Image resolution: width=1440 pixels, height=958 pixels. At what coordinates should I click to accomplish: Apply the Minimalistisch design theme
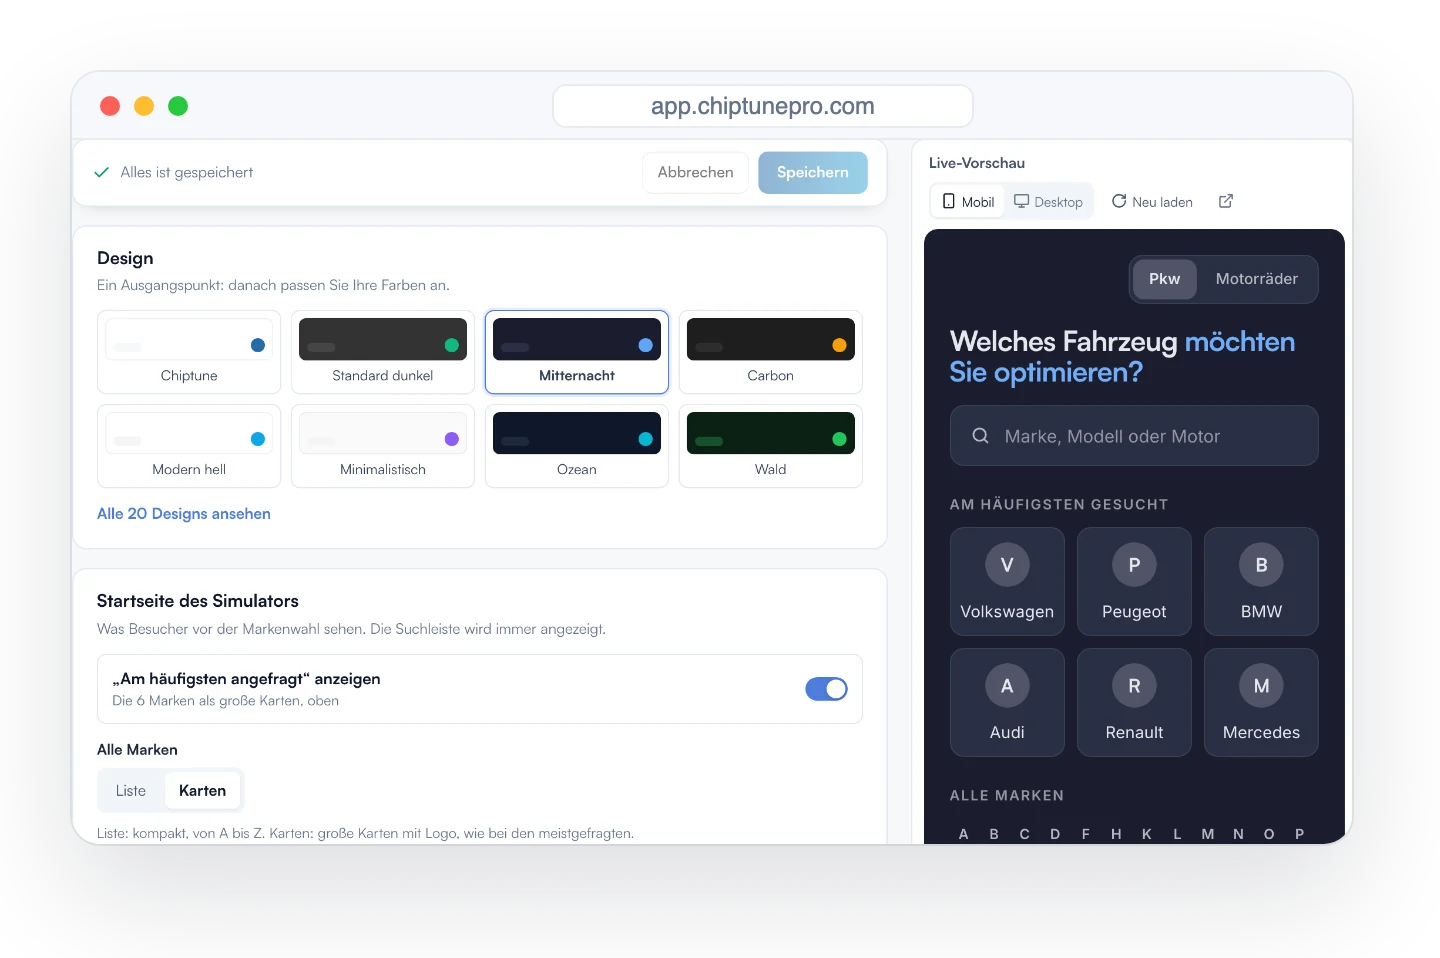(x=383, y=446)
